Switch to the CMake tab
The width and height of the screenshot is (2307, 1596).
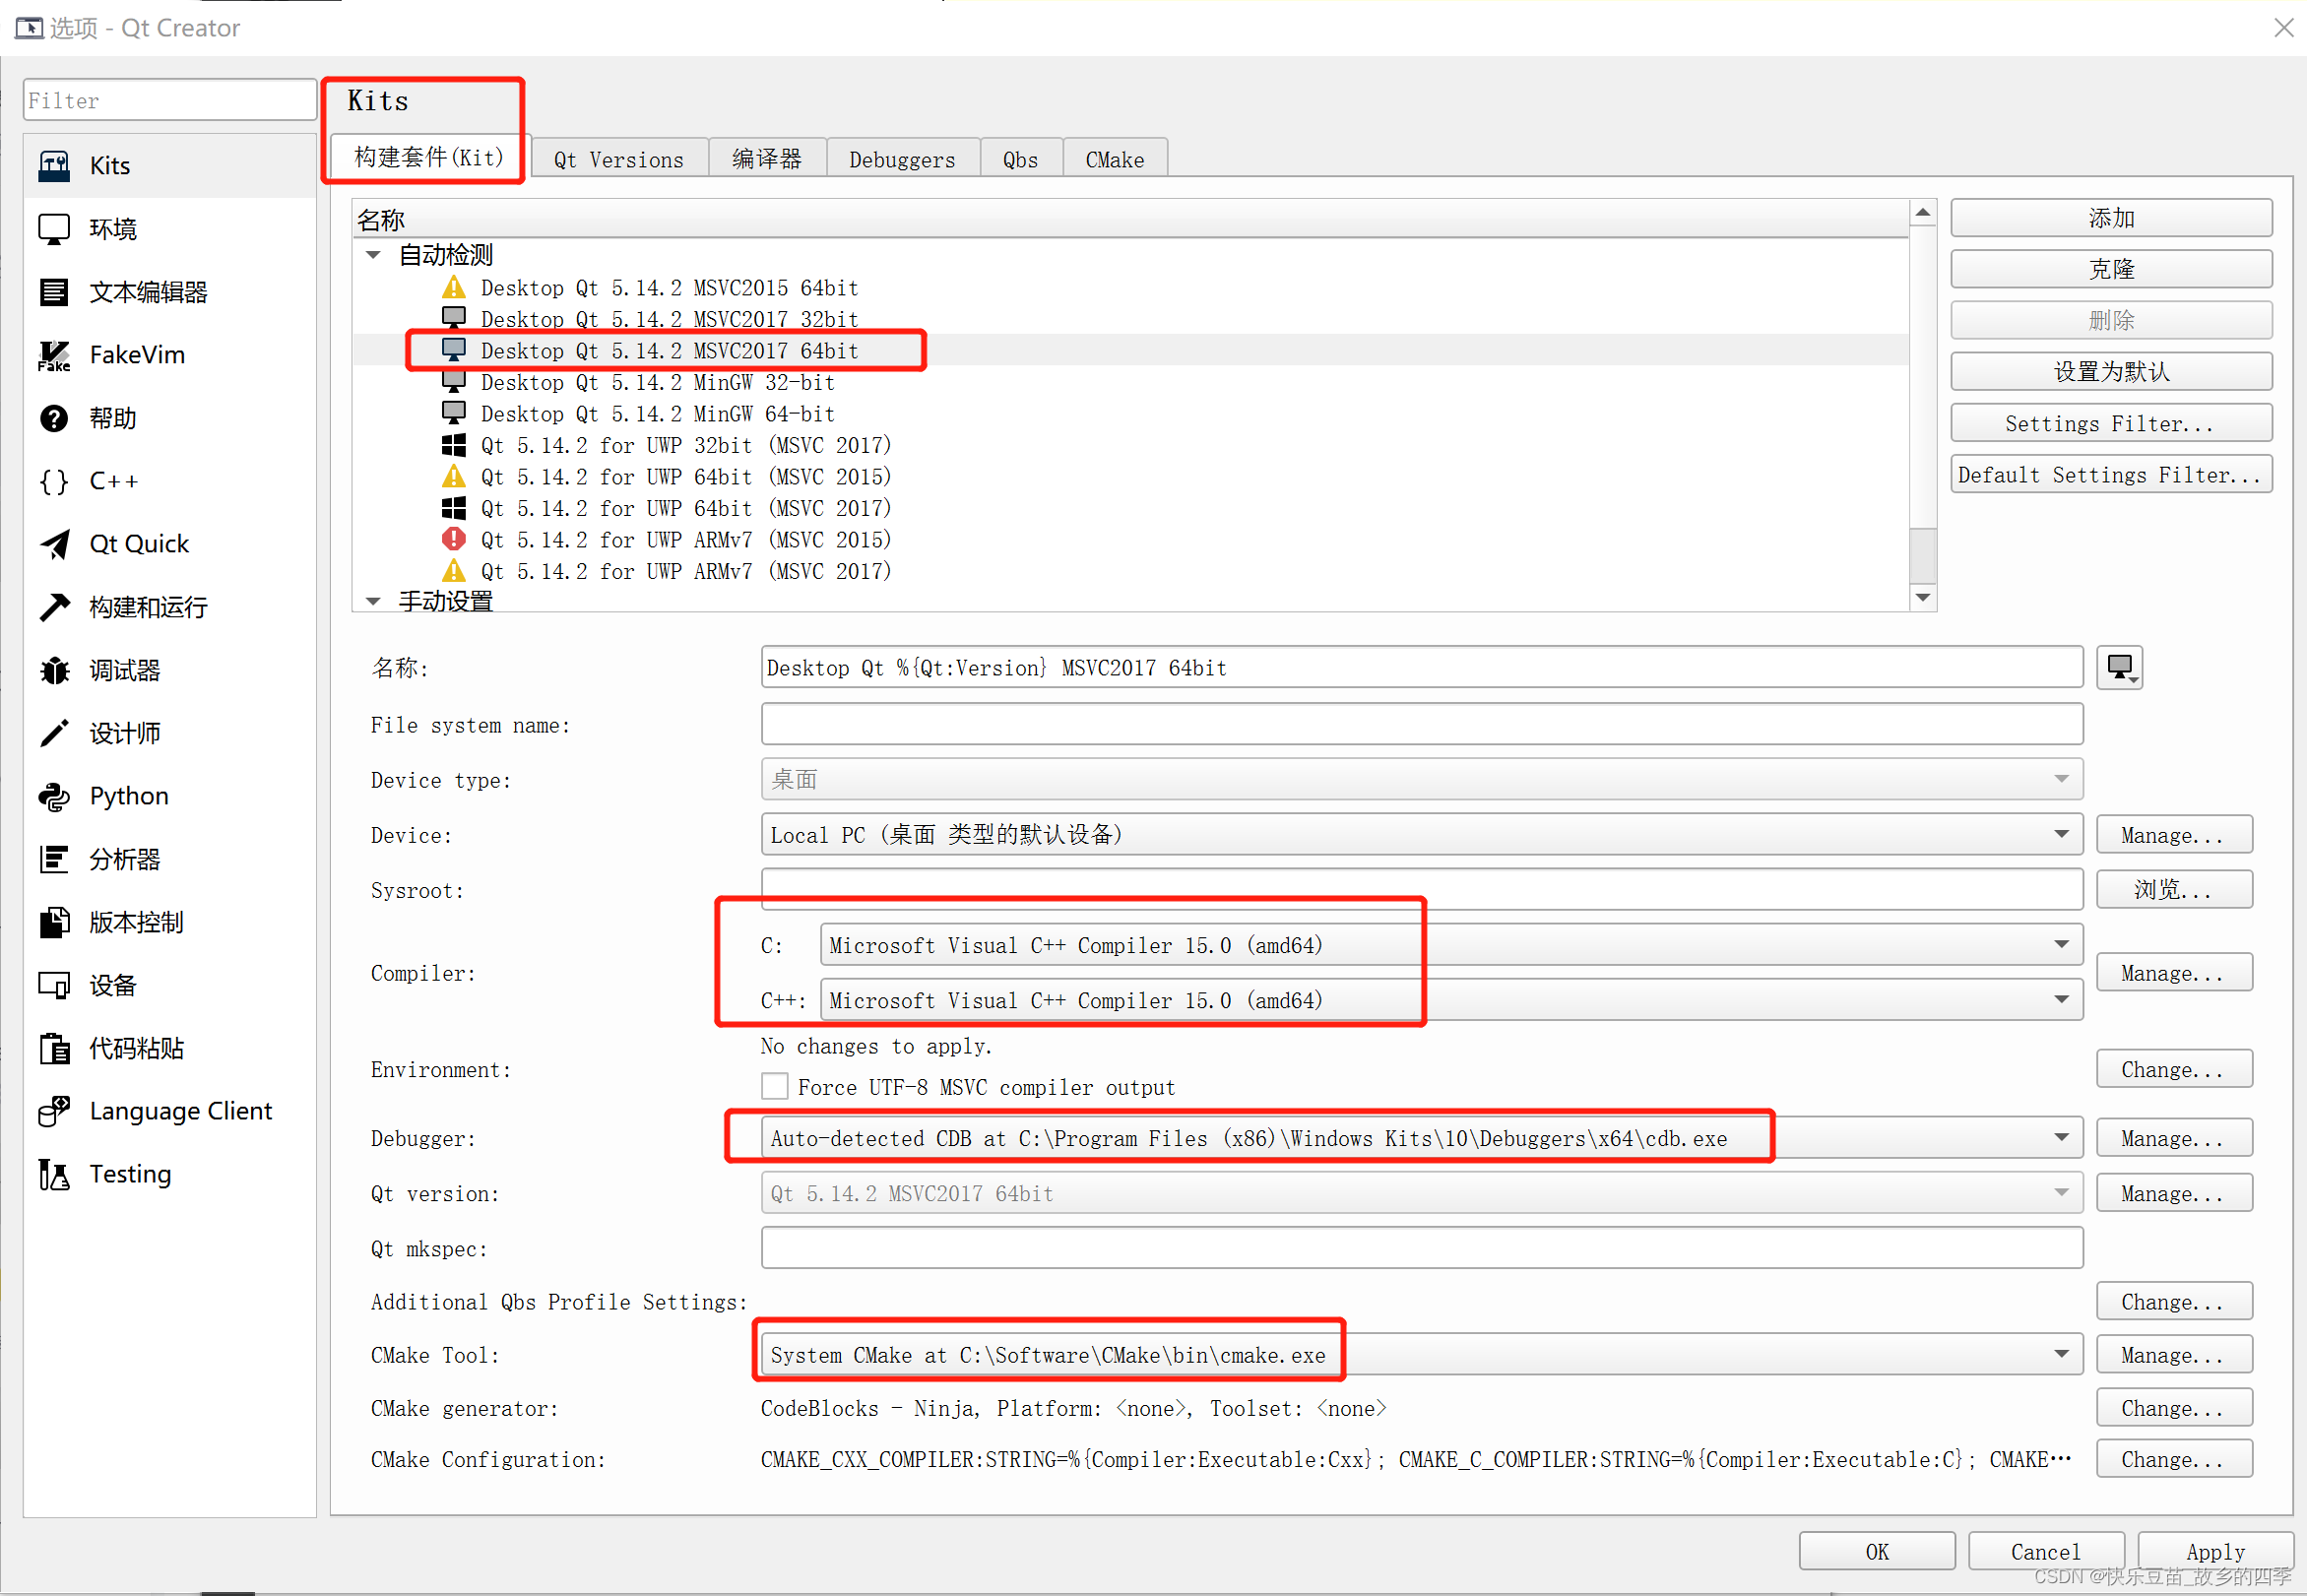click(1114, 159)
